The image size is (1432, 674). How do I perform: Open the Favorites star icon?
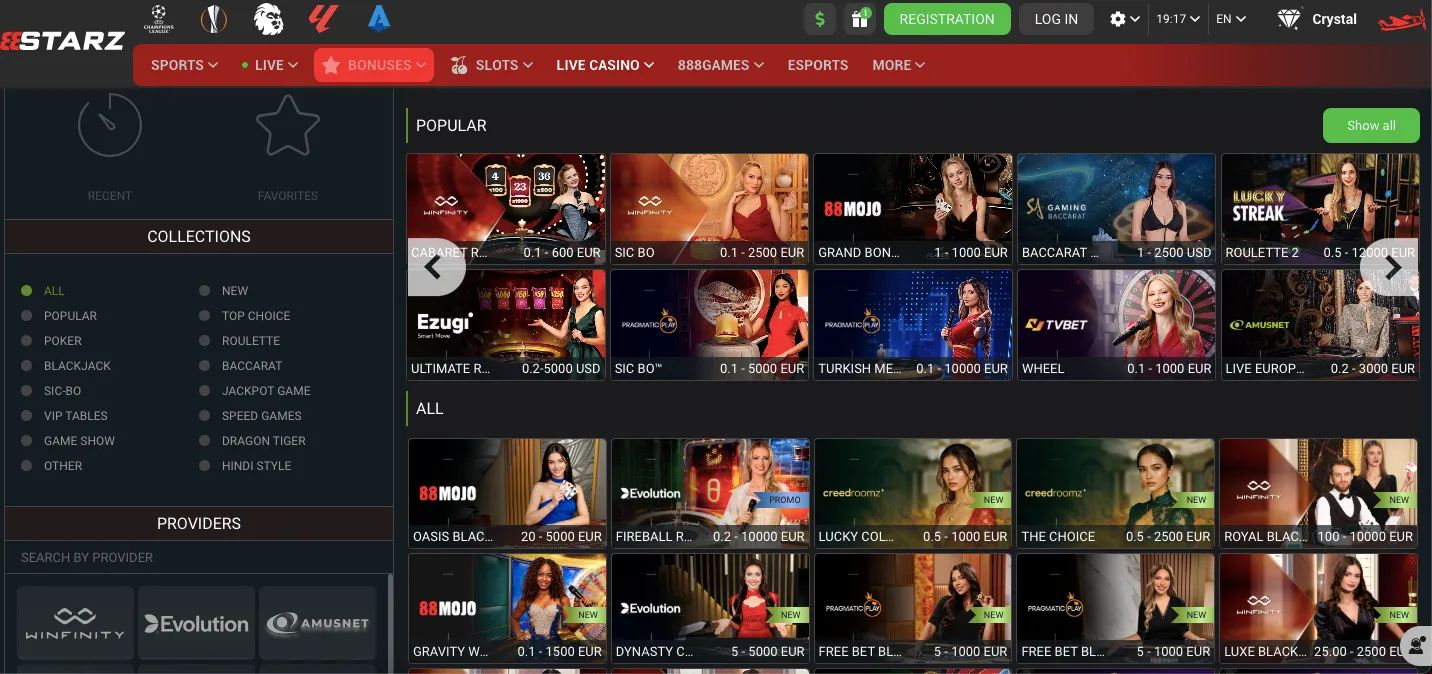288,125
